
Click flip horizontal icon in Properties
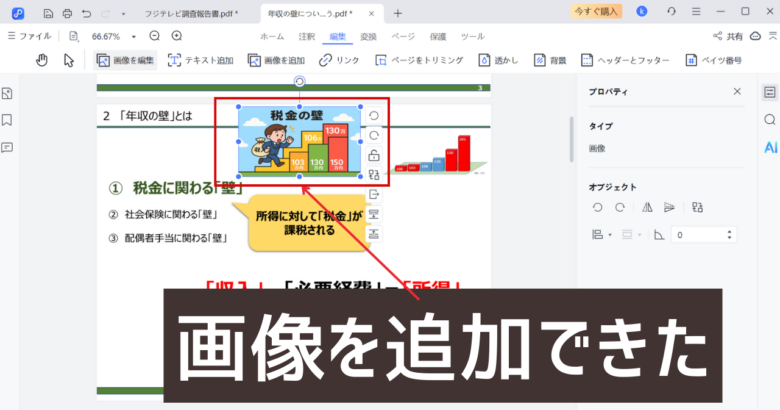click(647, 207)
